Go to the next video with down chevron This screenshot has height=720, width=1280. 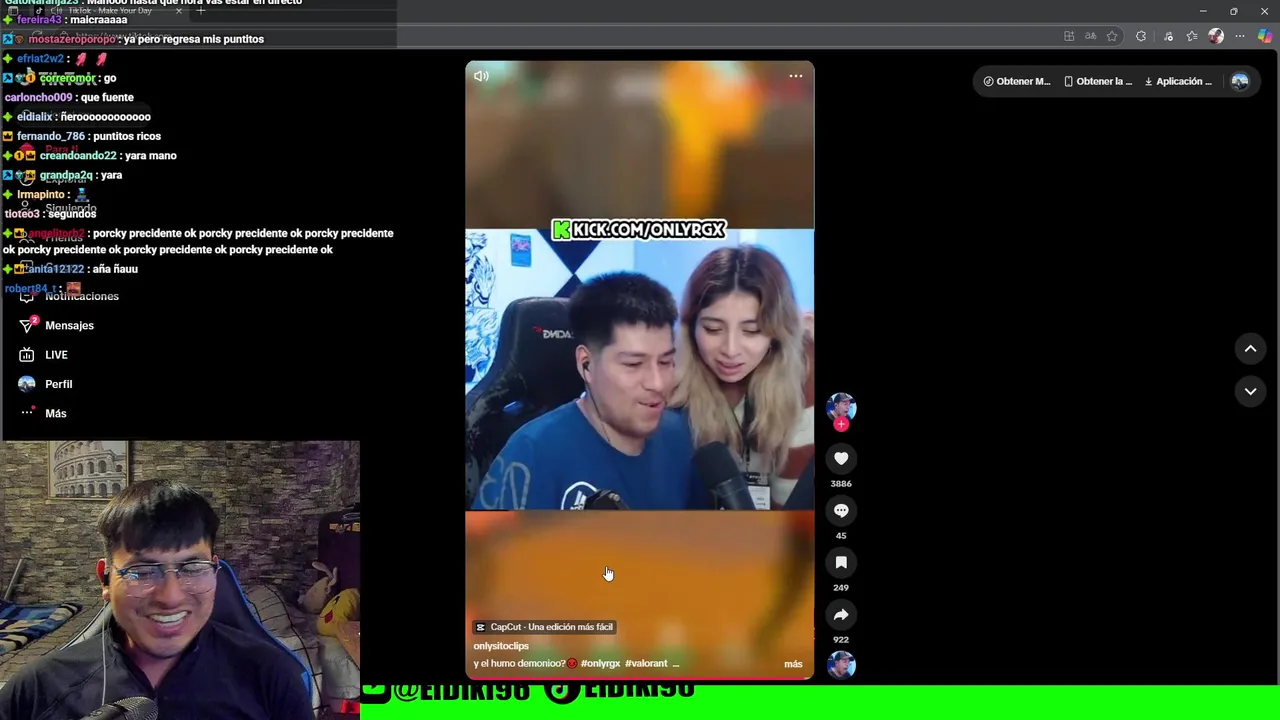click(1250, 391)
